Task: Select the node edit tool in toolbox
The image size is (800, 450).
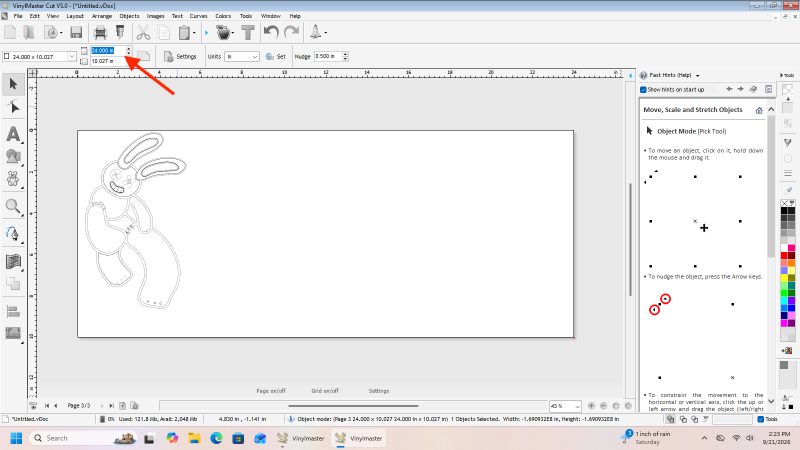Action: tap(13, 107)
